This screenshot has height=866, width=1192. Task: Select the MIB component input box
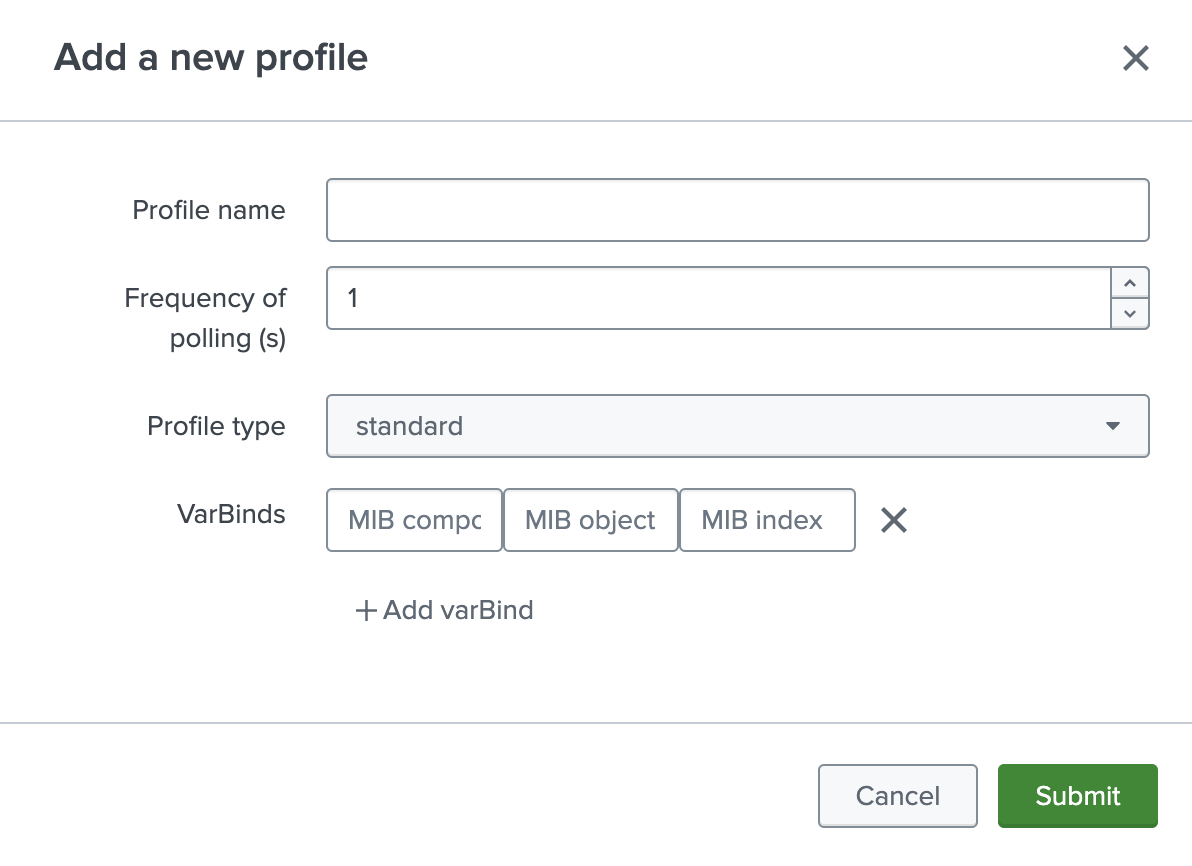(414, 520)
